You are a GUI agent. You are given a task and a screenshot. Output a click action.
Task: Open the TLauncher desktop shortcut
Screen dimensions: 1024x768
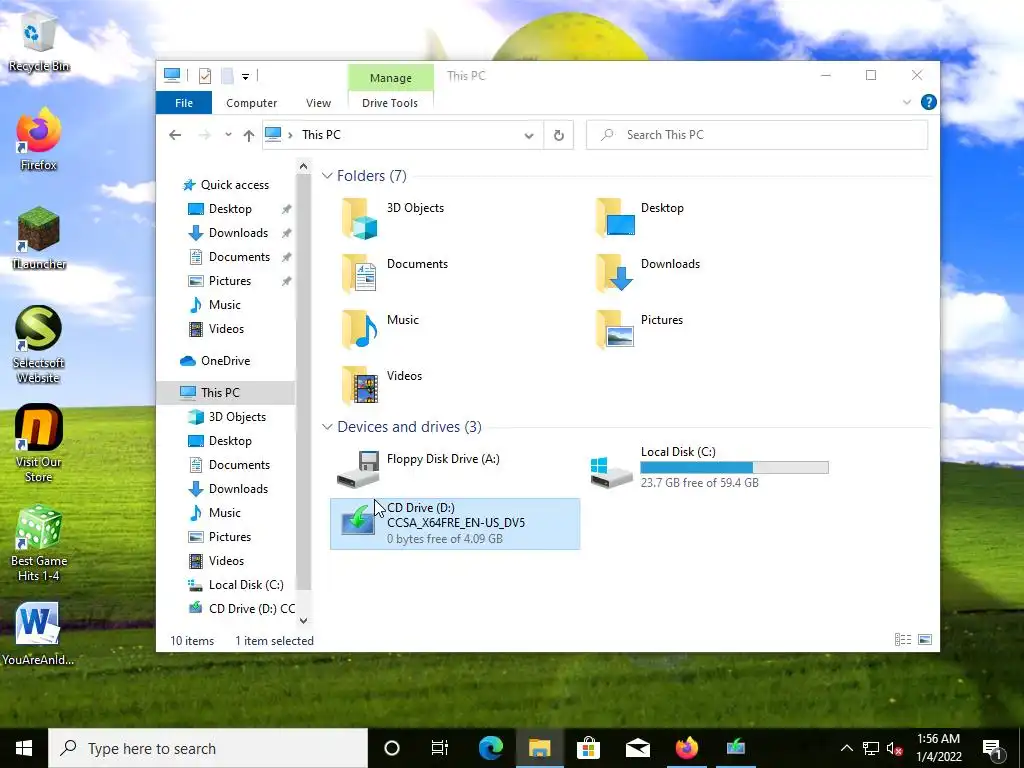click(x=38, y=238)
